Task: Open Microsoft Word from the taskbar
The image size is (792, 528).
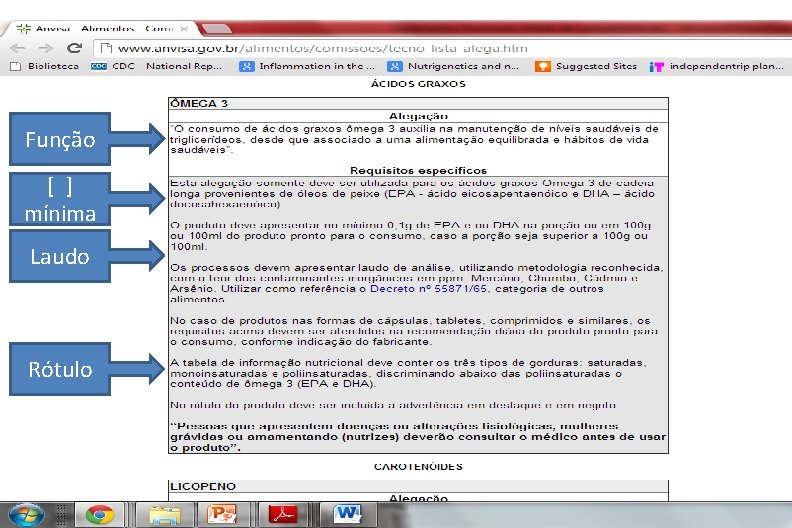Action: [x=348, y=515]
